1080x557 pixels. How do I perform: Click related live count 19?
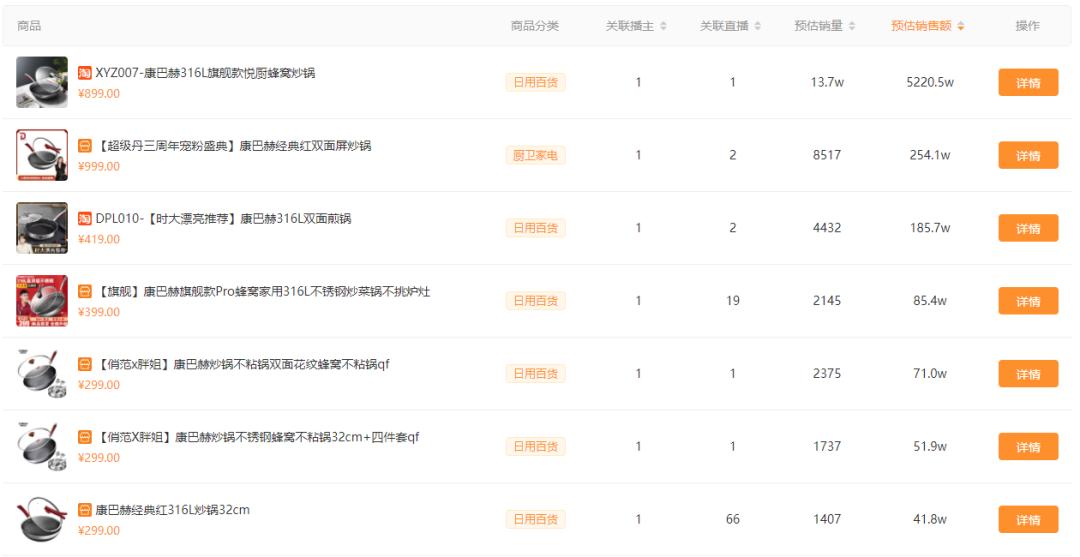click(733, 302)
